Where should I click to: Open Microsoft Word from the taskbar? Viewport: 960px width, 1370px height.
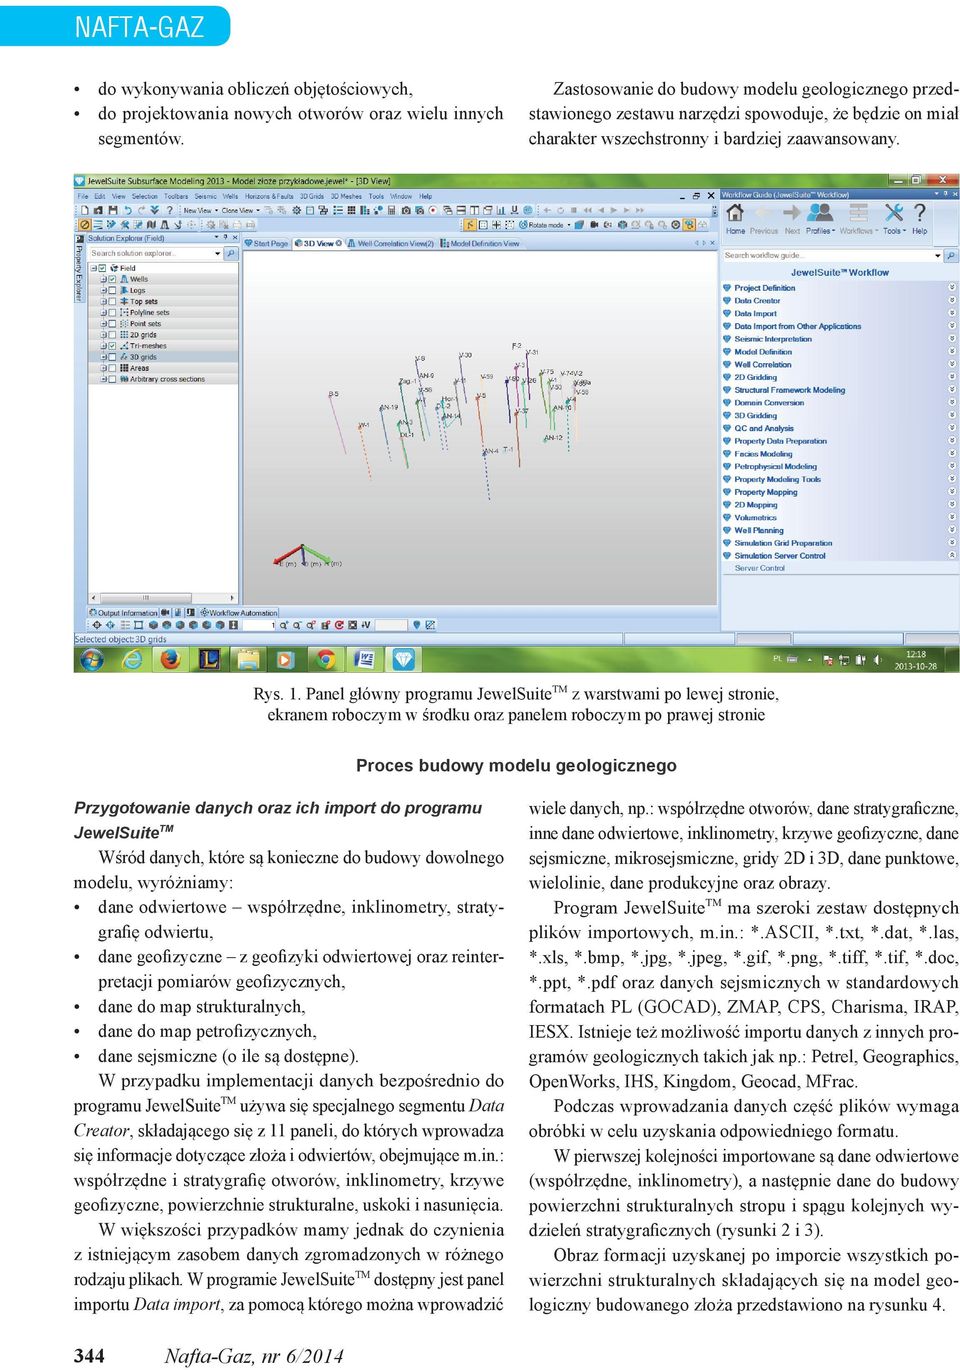click(365, 660)
